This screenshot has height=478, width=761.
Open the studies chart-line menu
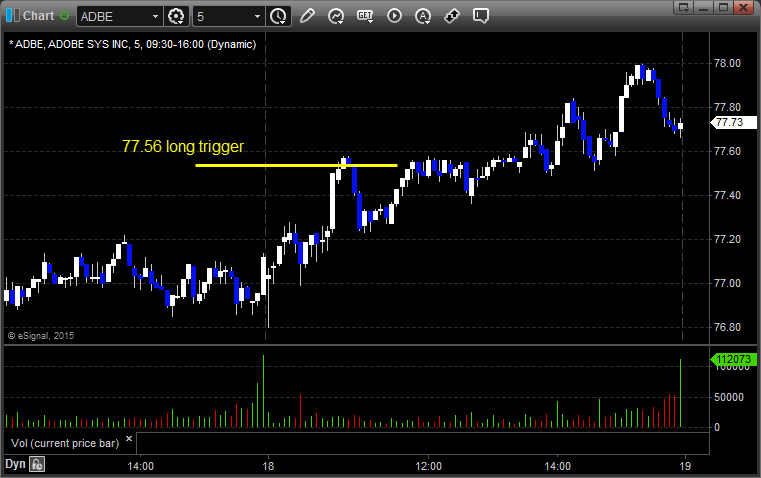(x=336, y=16)
